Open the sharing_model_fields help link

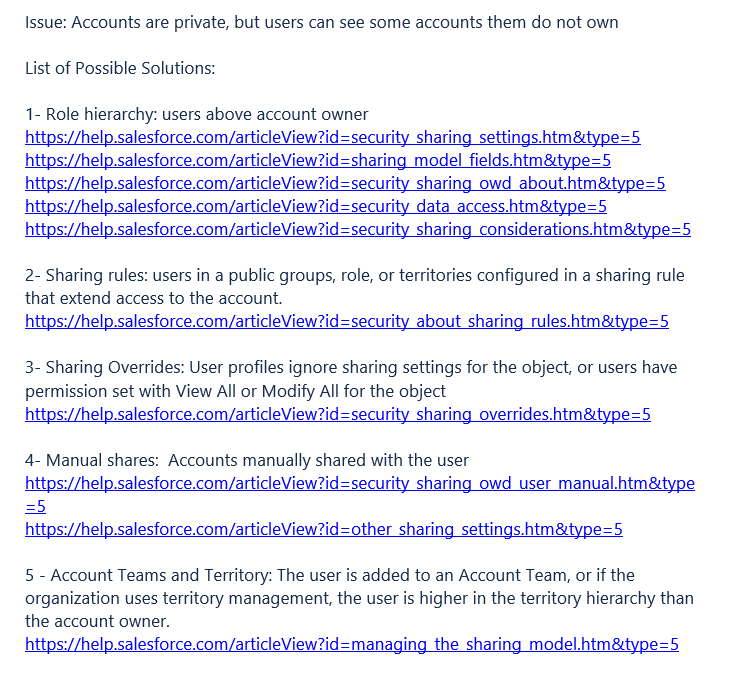point(317,160)
